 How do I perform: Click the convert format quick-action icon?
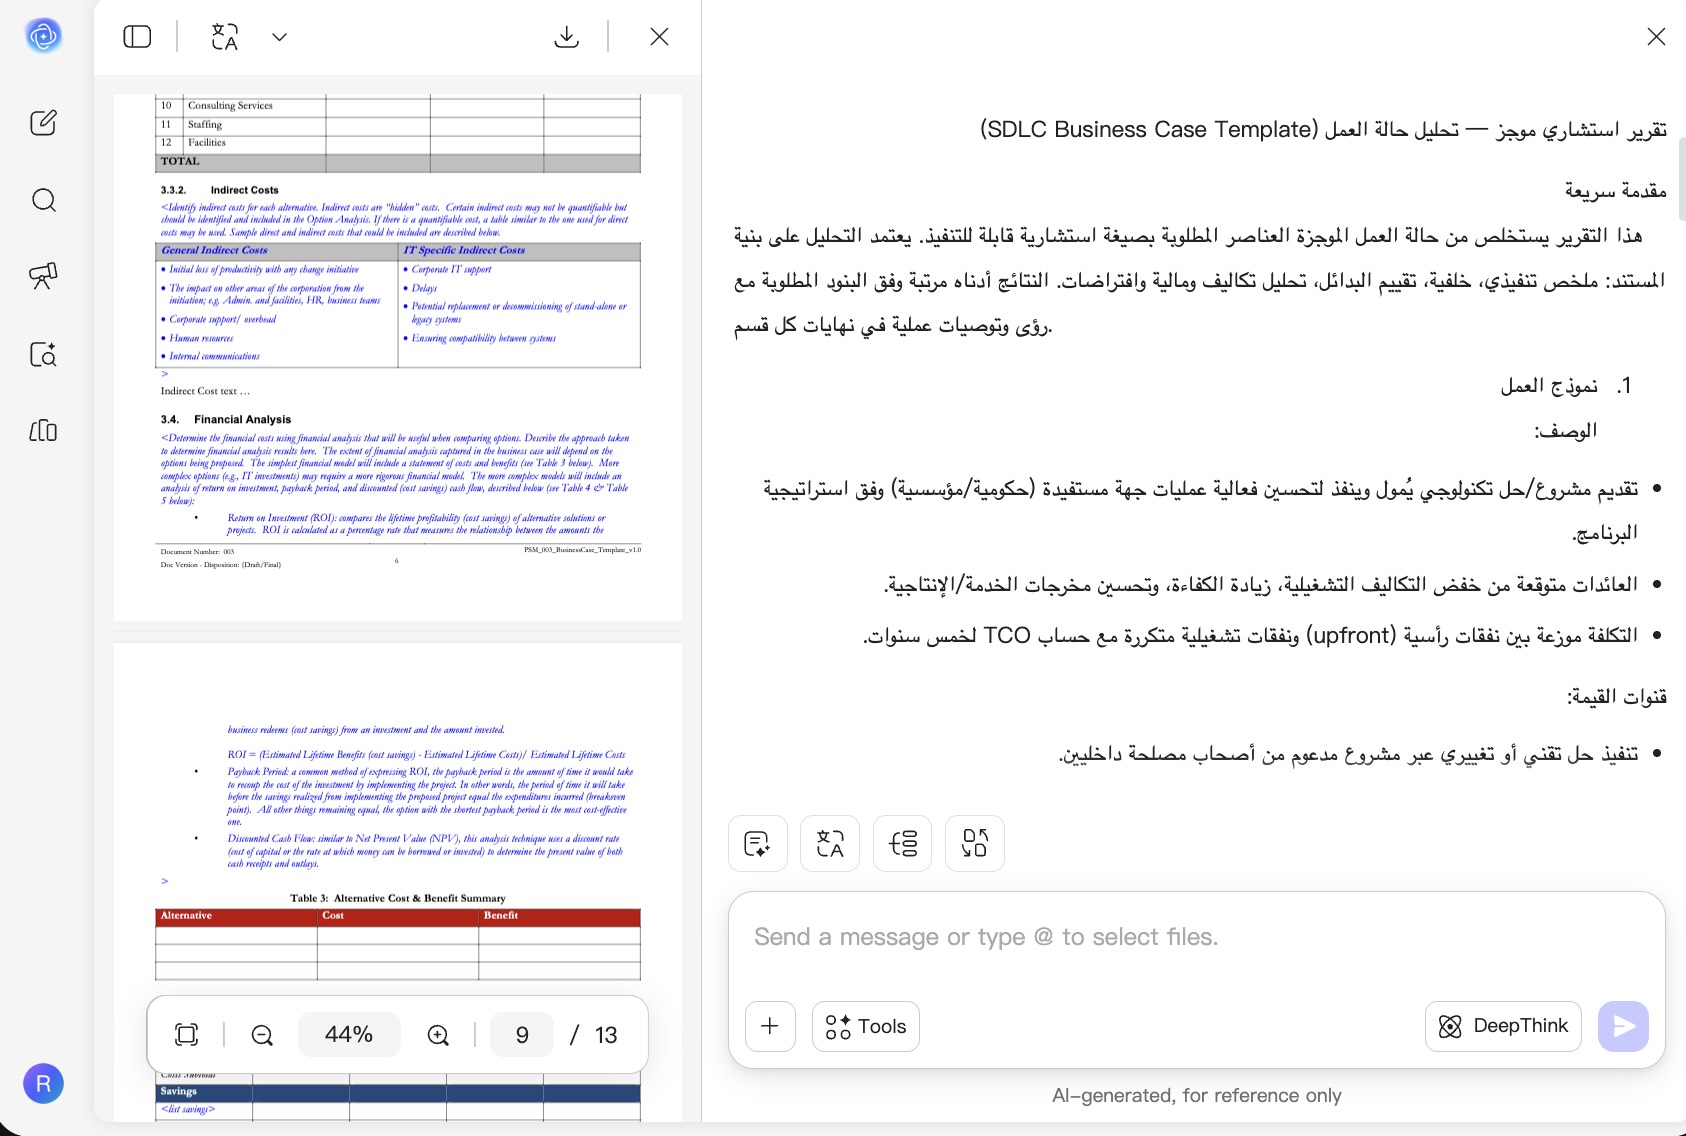974,843
